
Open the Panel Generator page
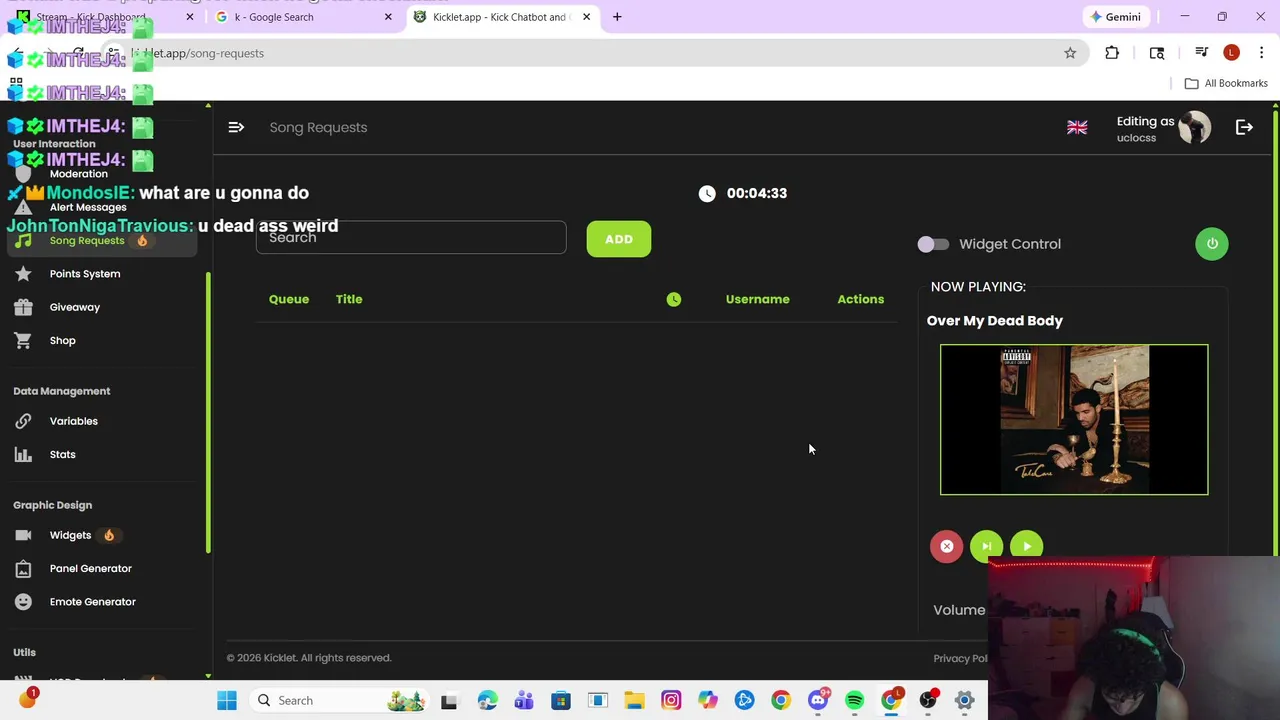[x=91, y=568]
